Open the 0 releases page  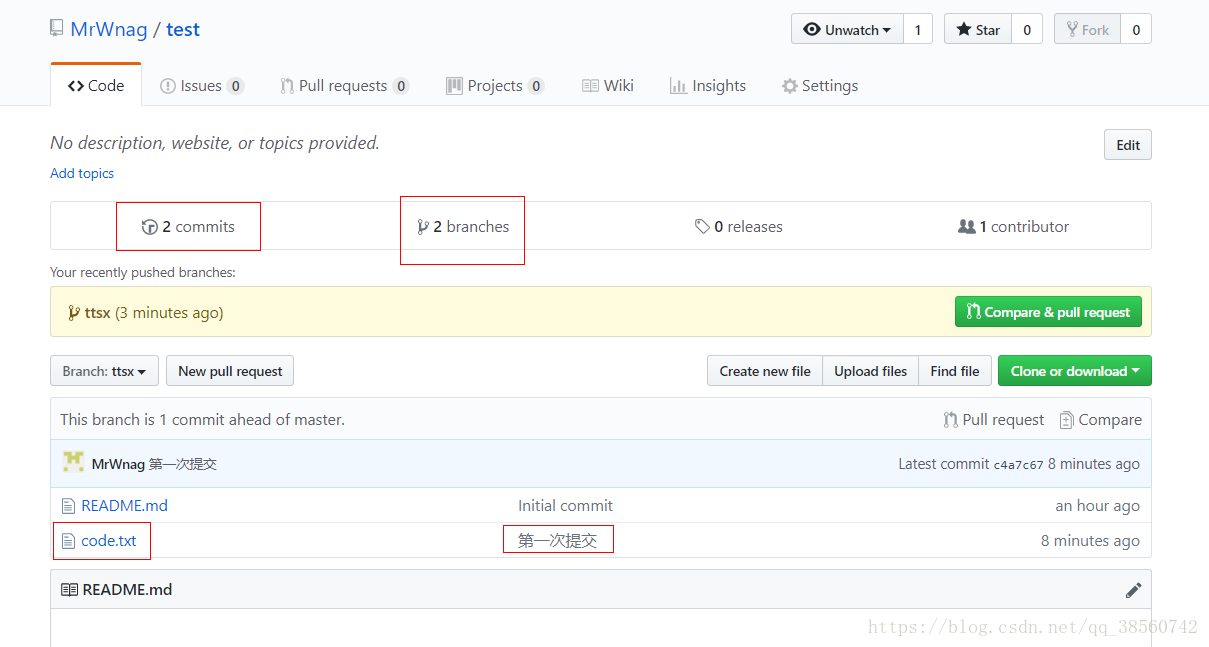coord(739,227)
